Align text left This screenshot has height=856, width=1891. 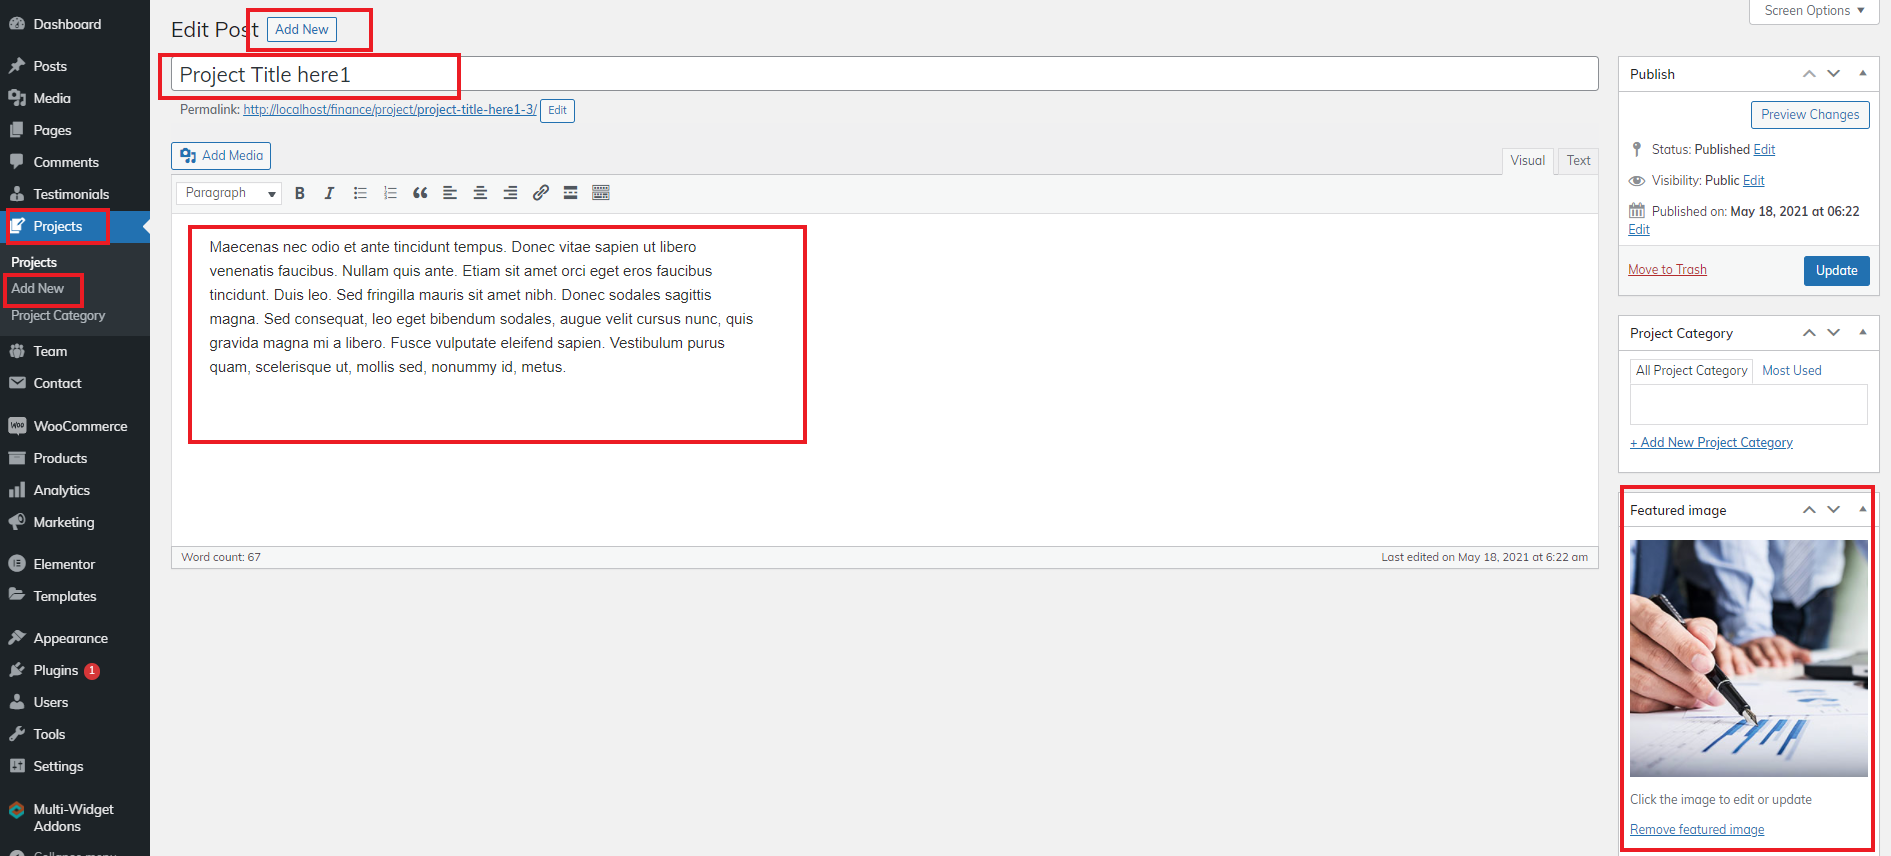click(450, 193)
